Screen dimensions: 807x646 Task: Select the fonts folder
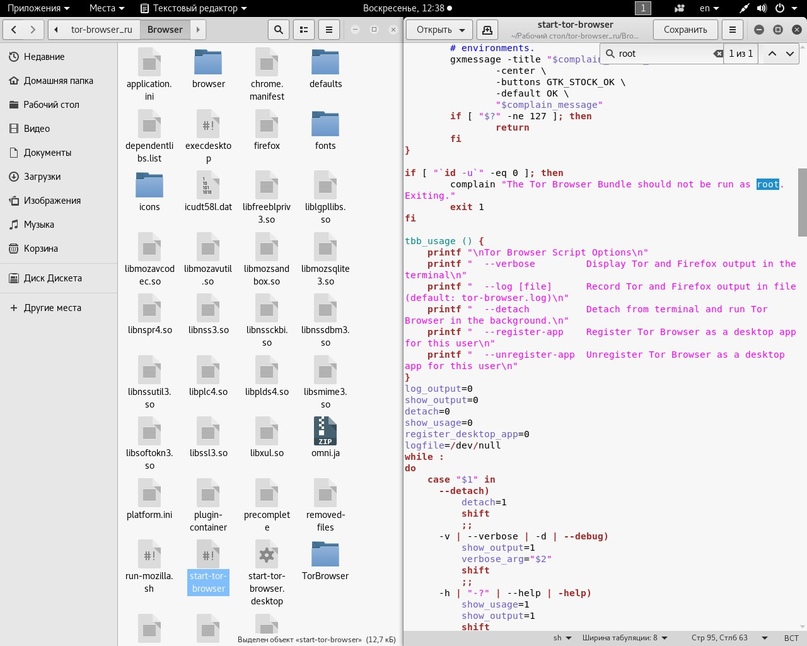coord(325,130)
